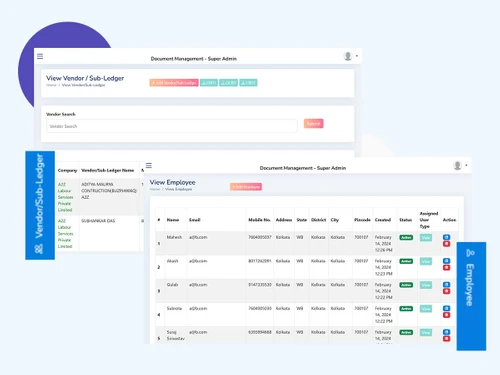Screen dimensions: 500x375
Task: Click blue edit icon for Subrata
Action: [x=446, y=308]
